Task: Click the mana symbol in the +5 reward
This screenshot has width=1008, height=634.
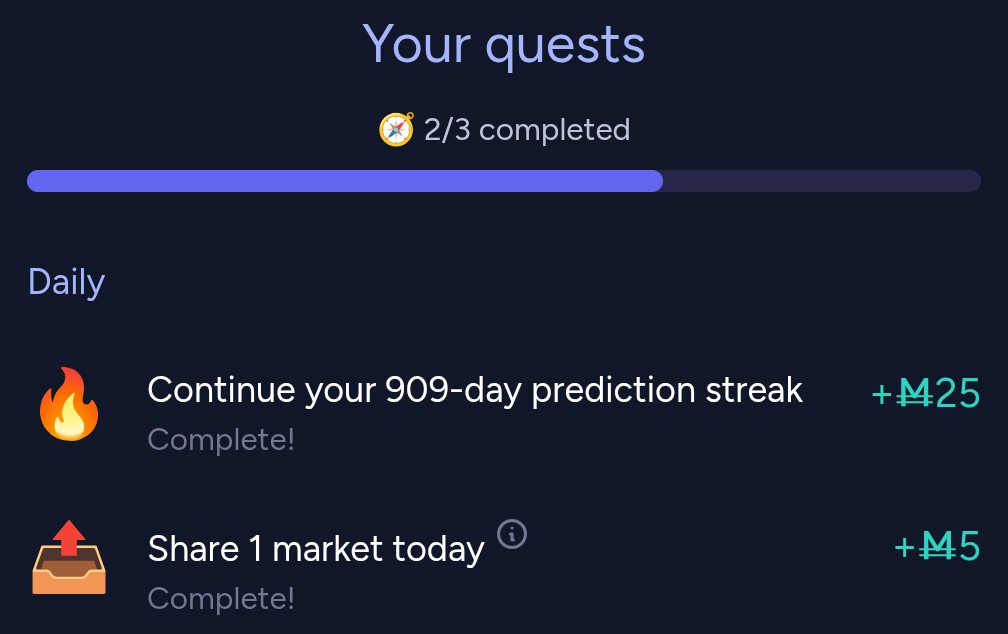Action: (938, 547)
